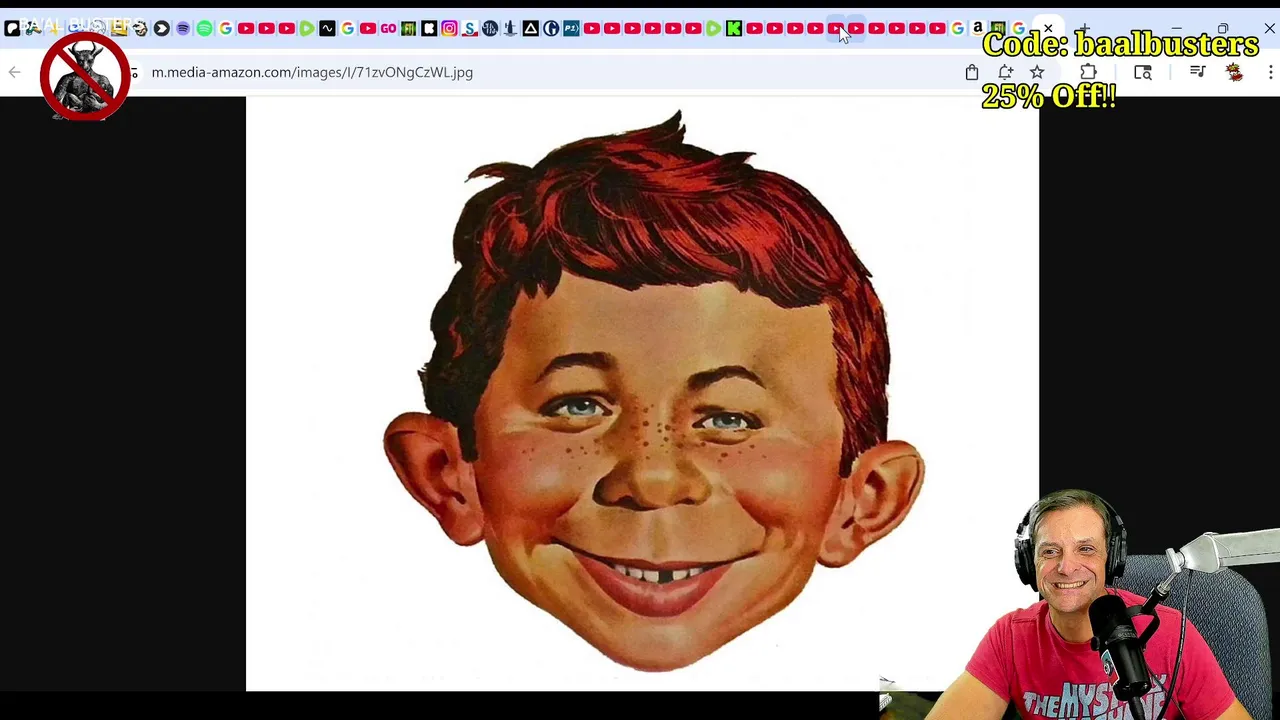Switch to the black triangle icon tab

[x=531, y=28]
